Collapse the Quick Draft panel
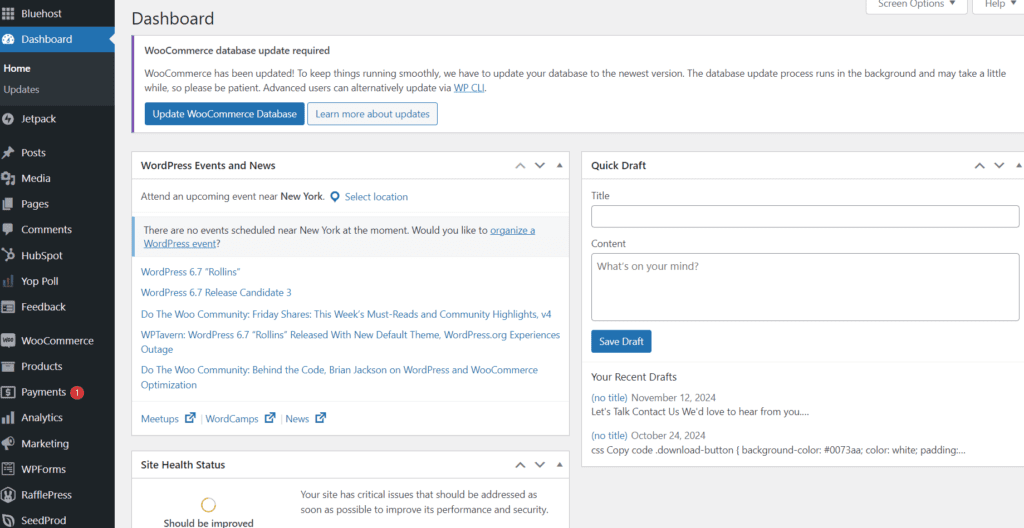Image resolution: width=1024 pixels, height=528 pixels. coord(1019,165)
